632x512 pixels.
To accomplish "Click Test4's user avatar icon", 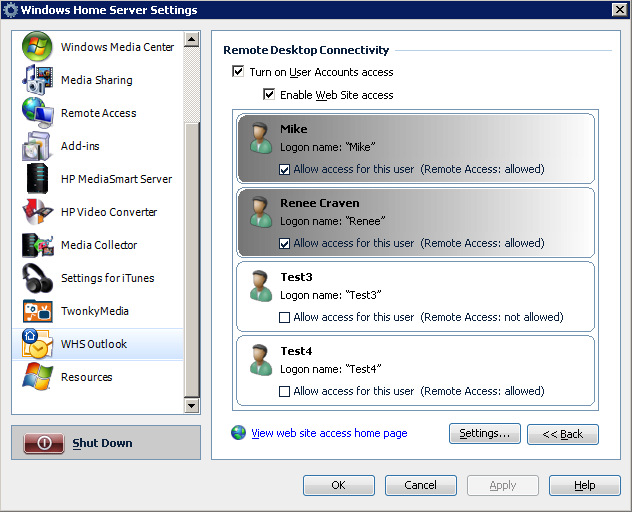I will pyautogui.click(x=260, y=360).
